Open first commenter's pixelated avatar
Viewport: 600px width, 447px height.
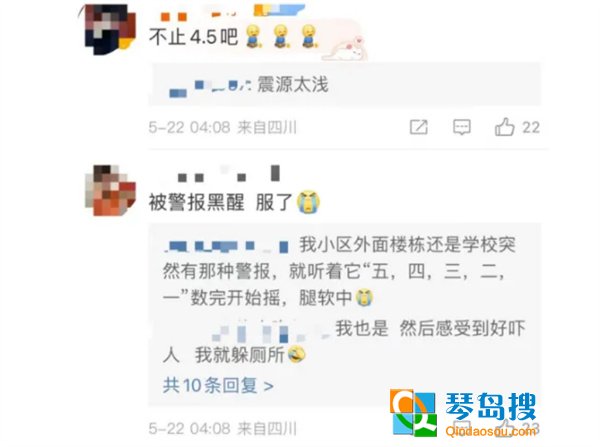point(110,29)
